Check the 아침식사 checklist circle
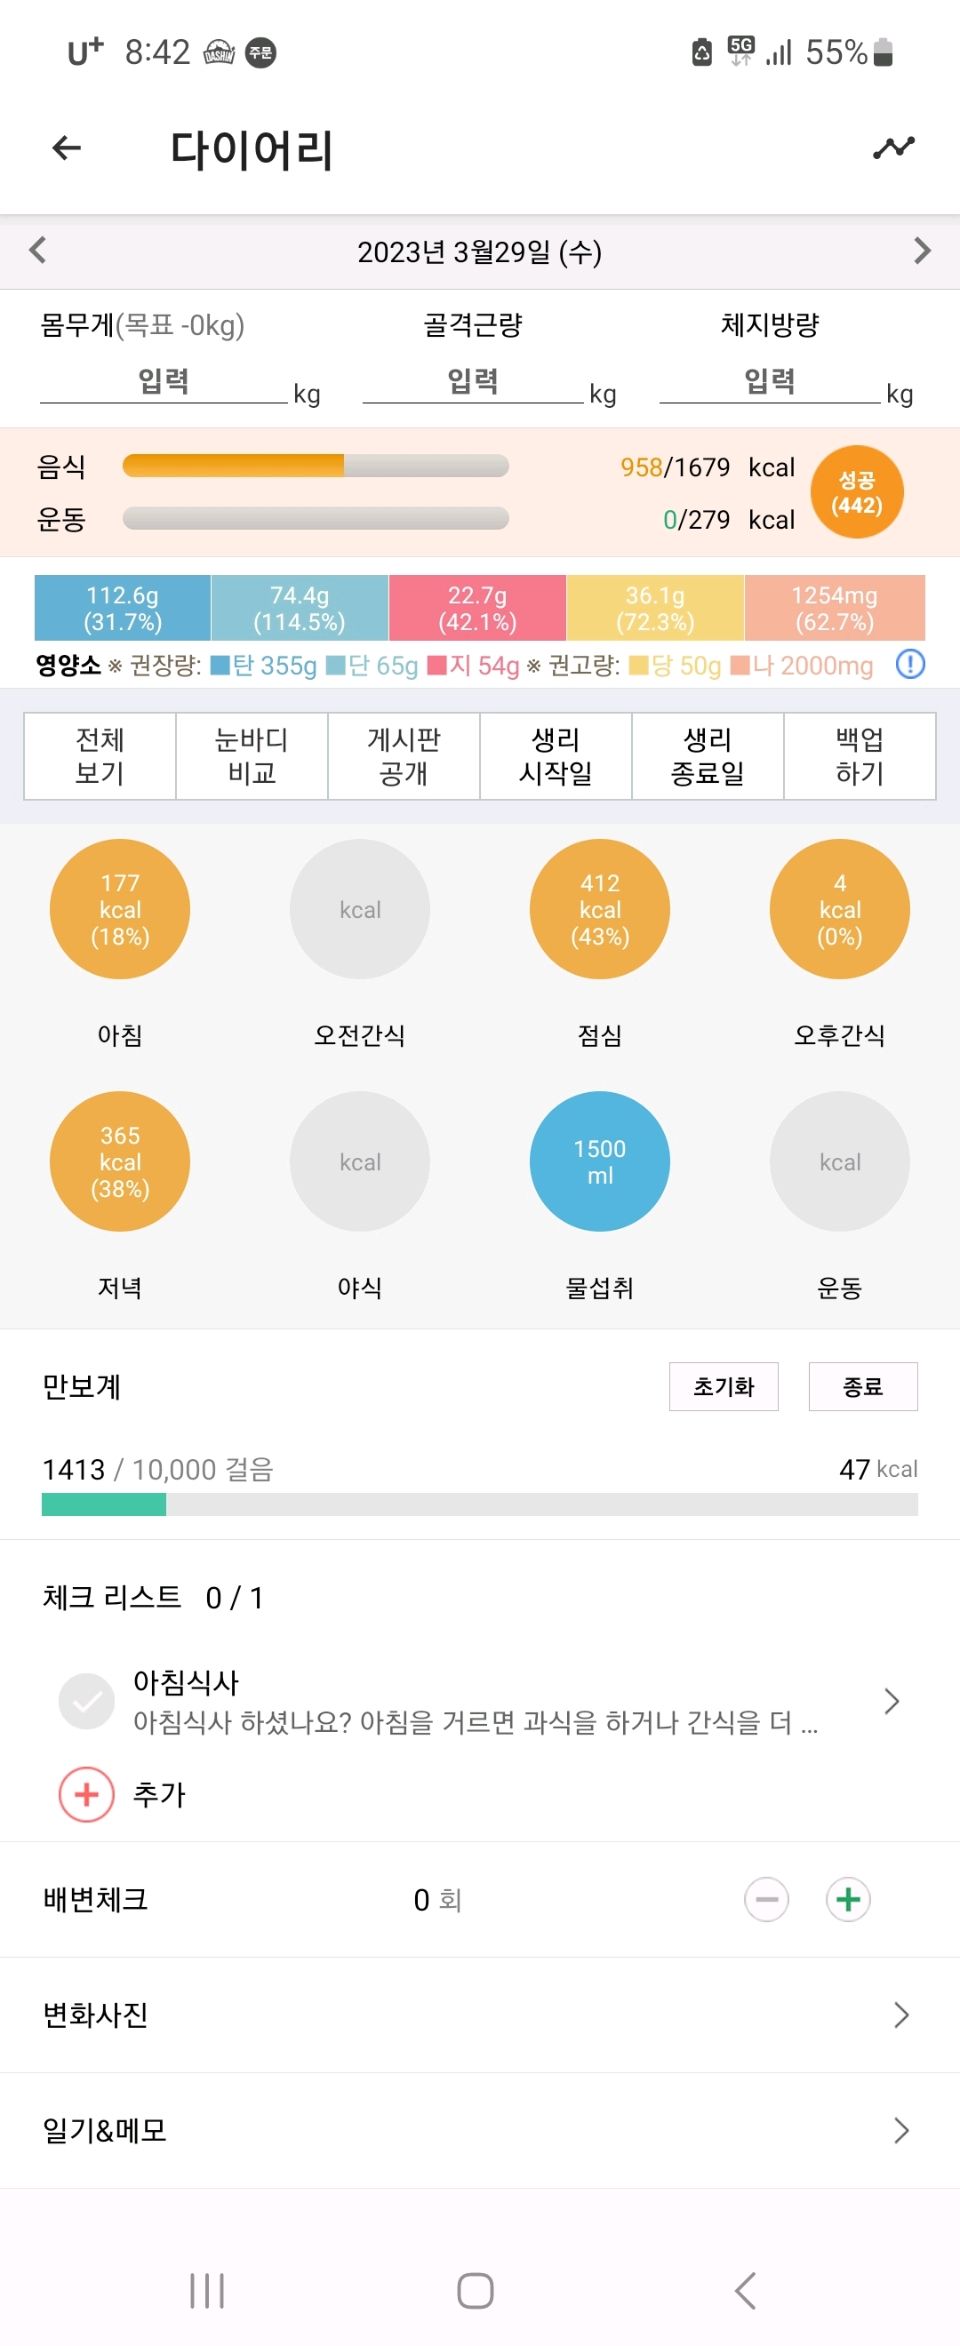 tap(87, 1701)
